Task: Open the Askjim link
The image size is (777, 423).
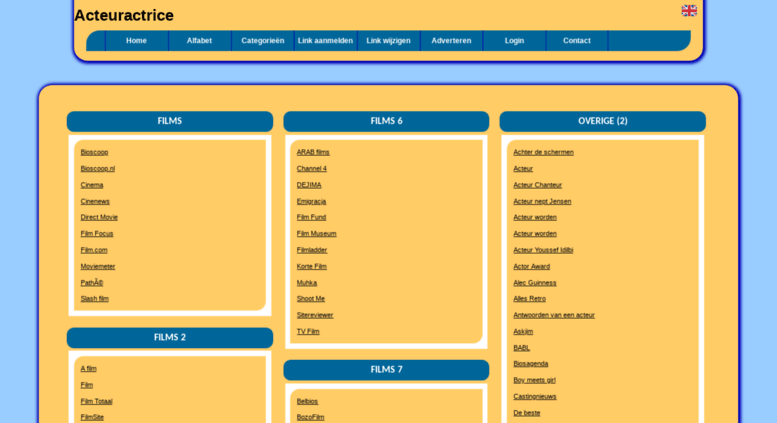Action: [523, 331]
